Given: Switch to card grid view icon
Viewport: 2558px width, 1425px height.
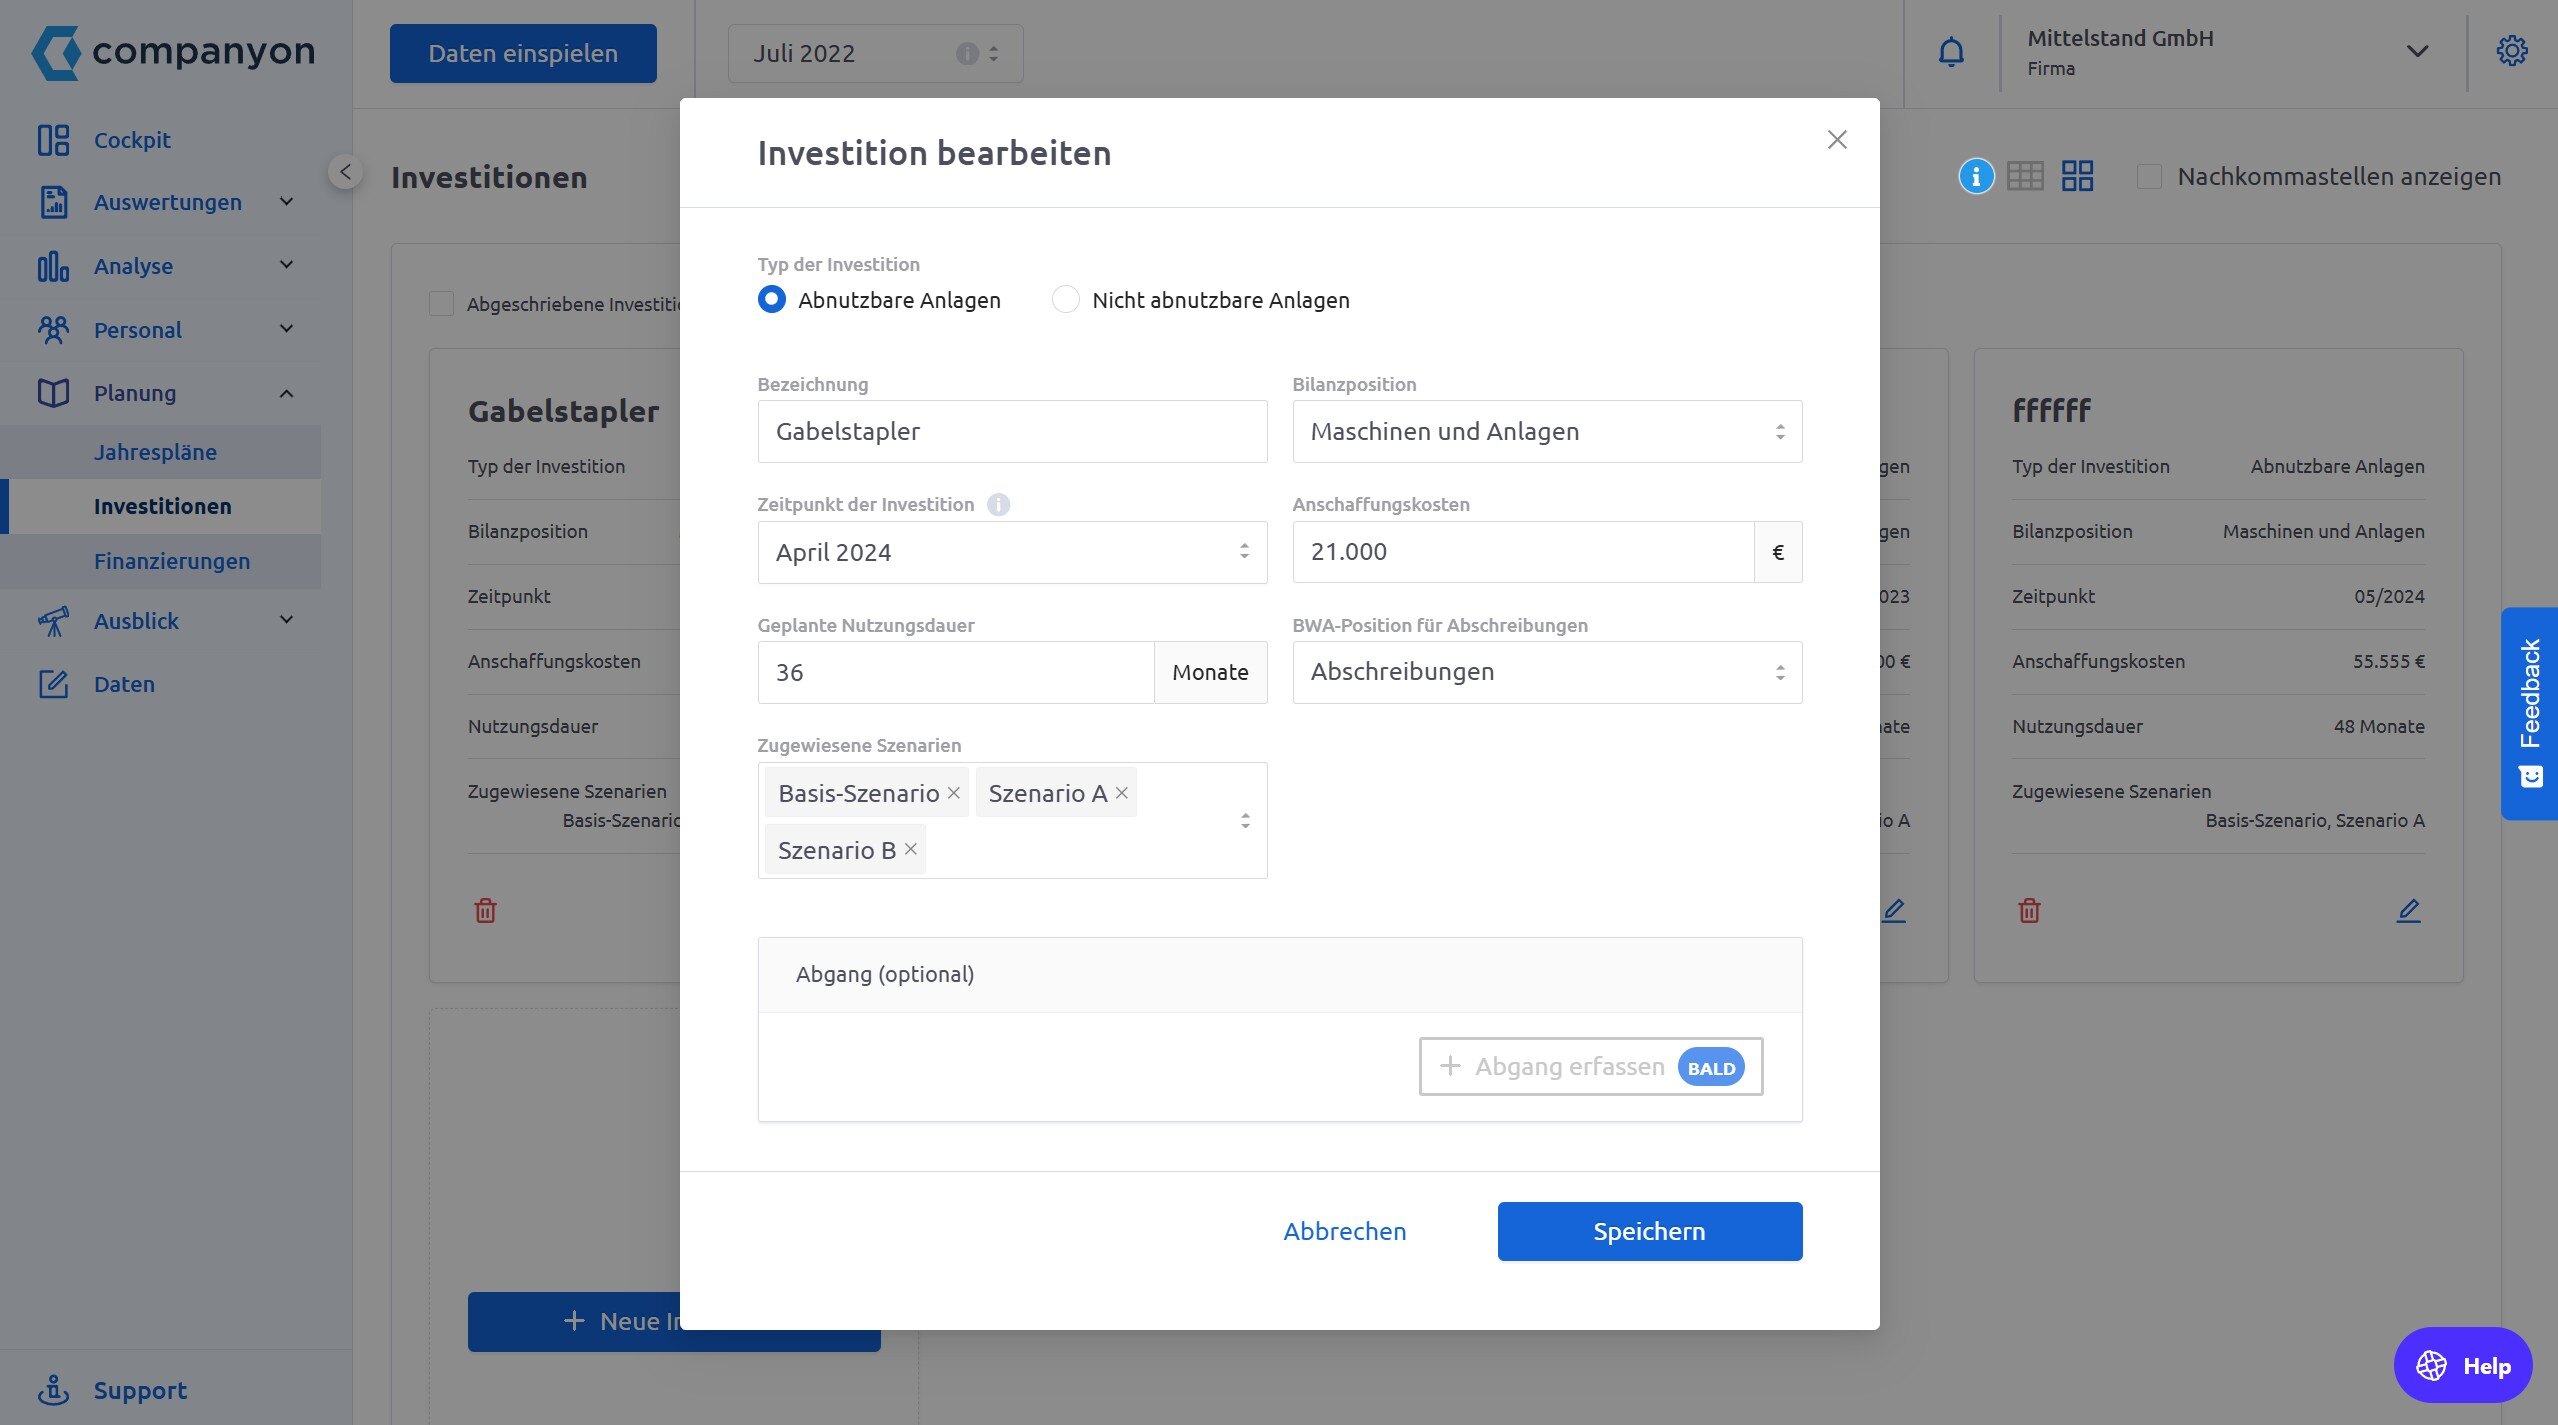Looking at the screenshot, I should pos(2077,177).
